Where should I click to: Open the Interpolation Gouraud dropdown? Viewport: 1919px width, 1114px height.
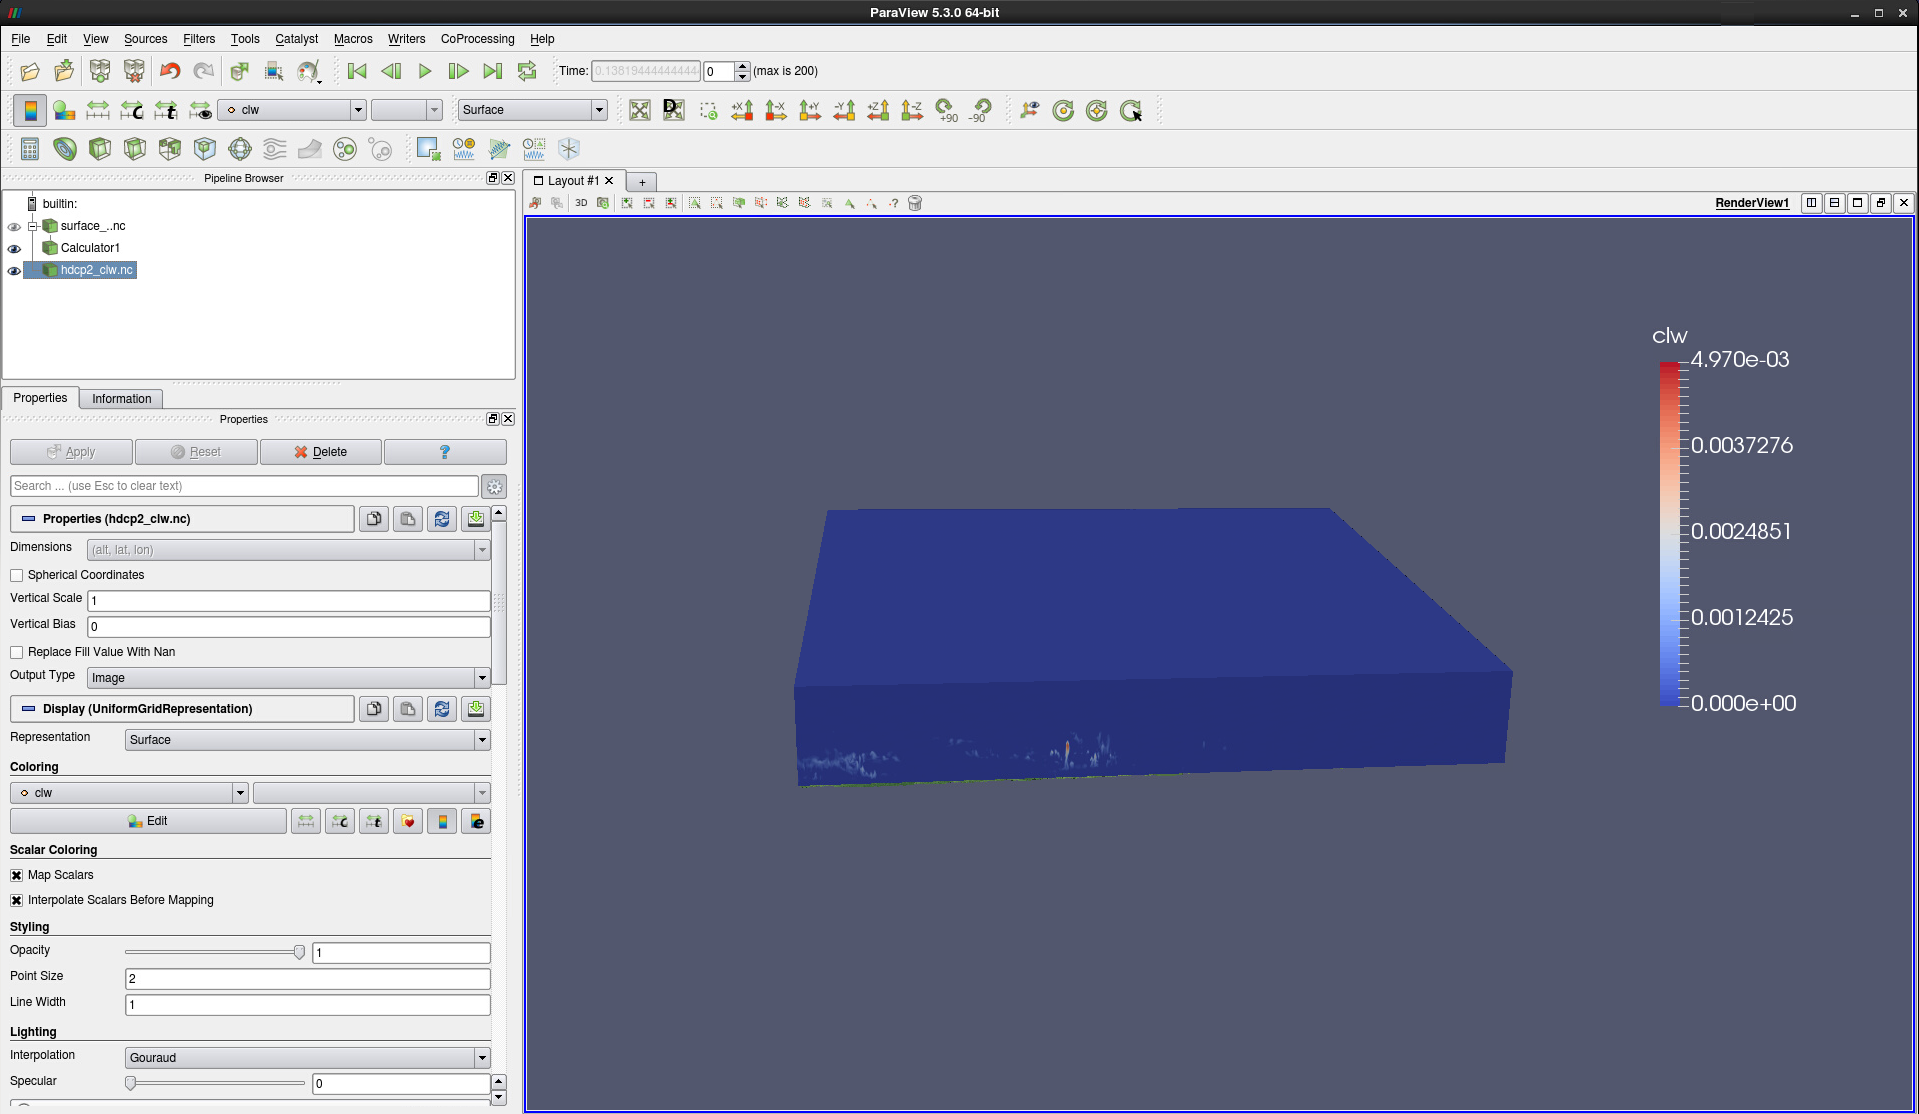coord(307,1058)
